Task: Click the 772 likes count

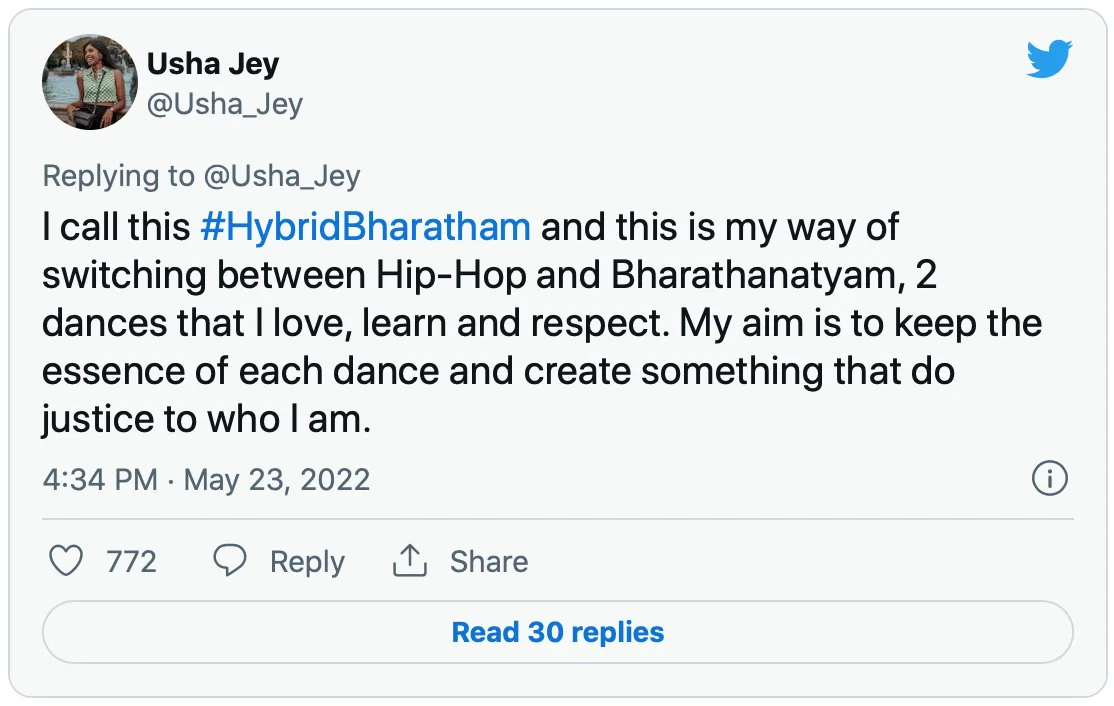Action: [131, 562]
